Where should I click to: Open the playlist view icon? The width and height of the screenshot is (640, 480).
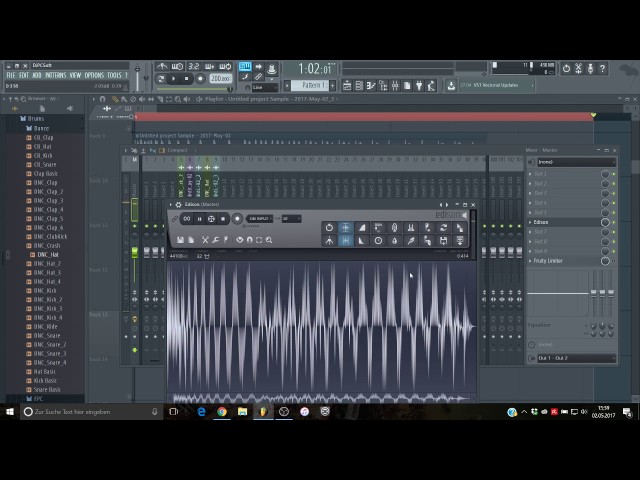pos(347,86)
